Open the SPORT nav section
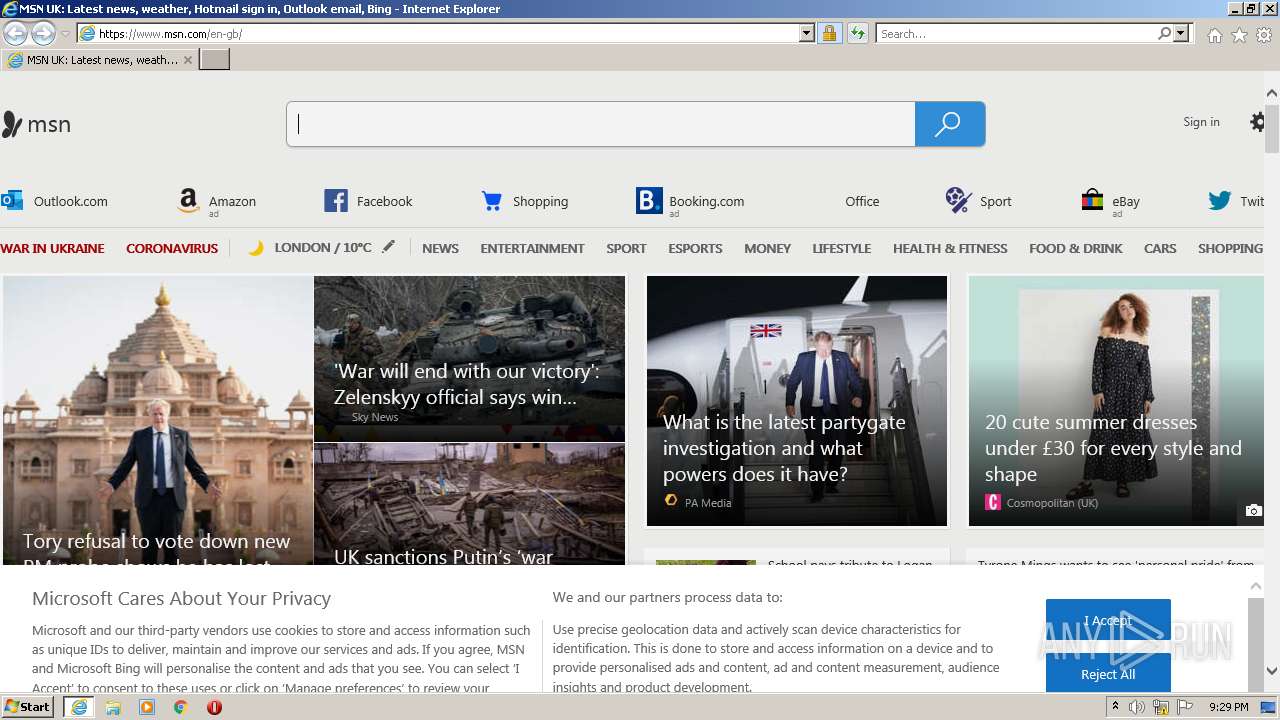The width and height of the screenshot is (1280, 720). pyautogui.click(x=626, y=248)
